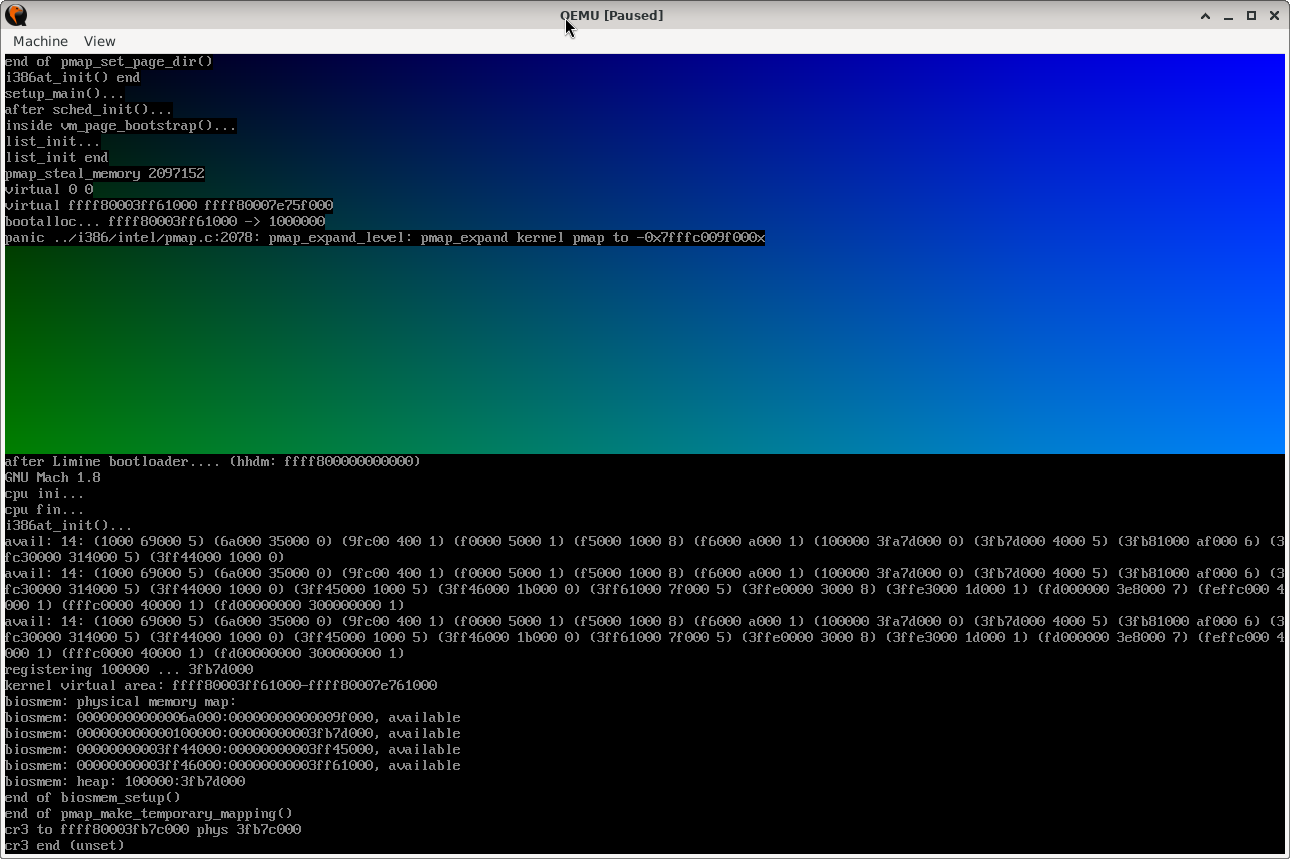The height and width of the screenshot is (859, 1290).
Task: Click the pmap_expand_level panic message line
Action: [x=385, y=237]
